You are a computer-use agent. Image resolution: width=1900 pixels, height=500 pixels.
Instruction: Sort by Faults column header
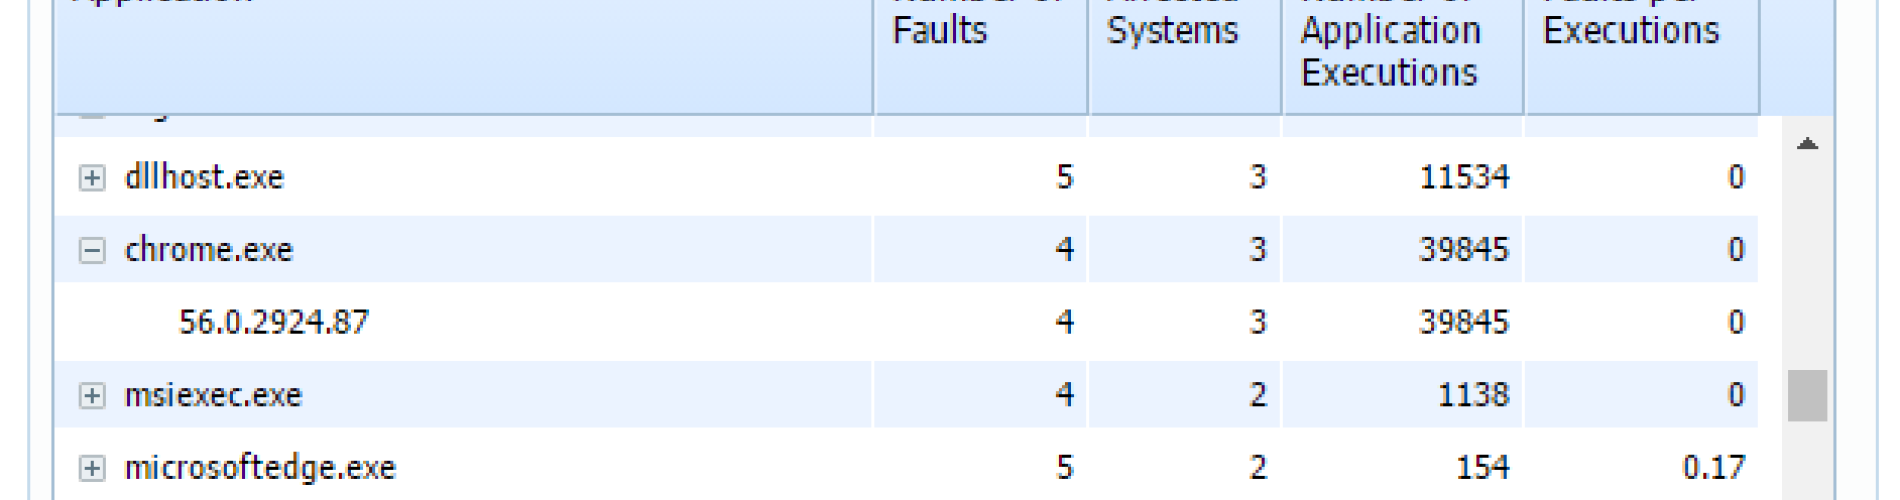coord(980,56)
